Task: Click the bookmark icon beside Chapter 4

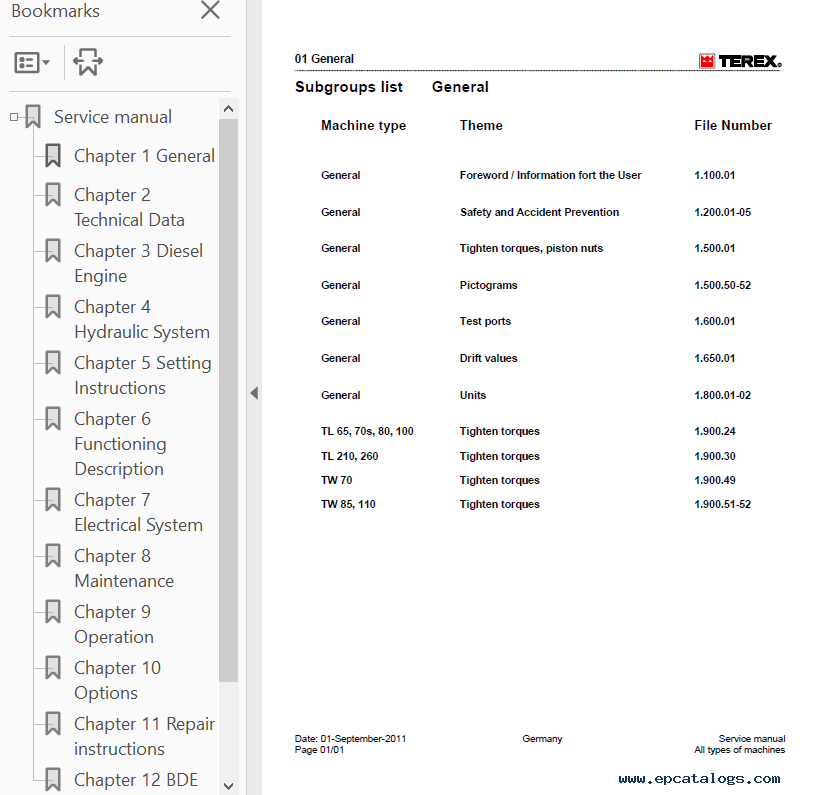Action: (x=52, y=306)
